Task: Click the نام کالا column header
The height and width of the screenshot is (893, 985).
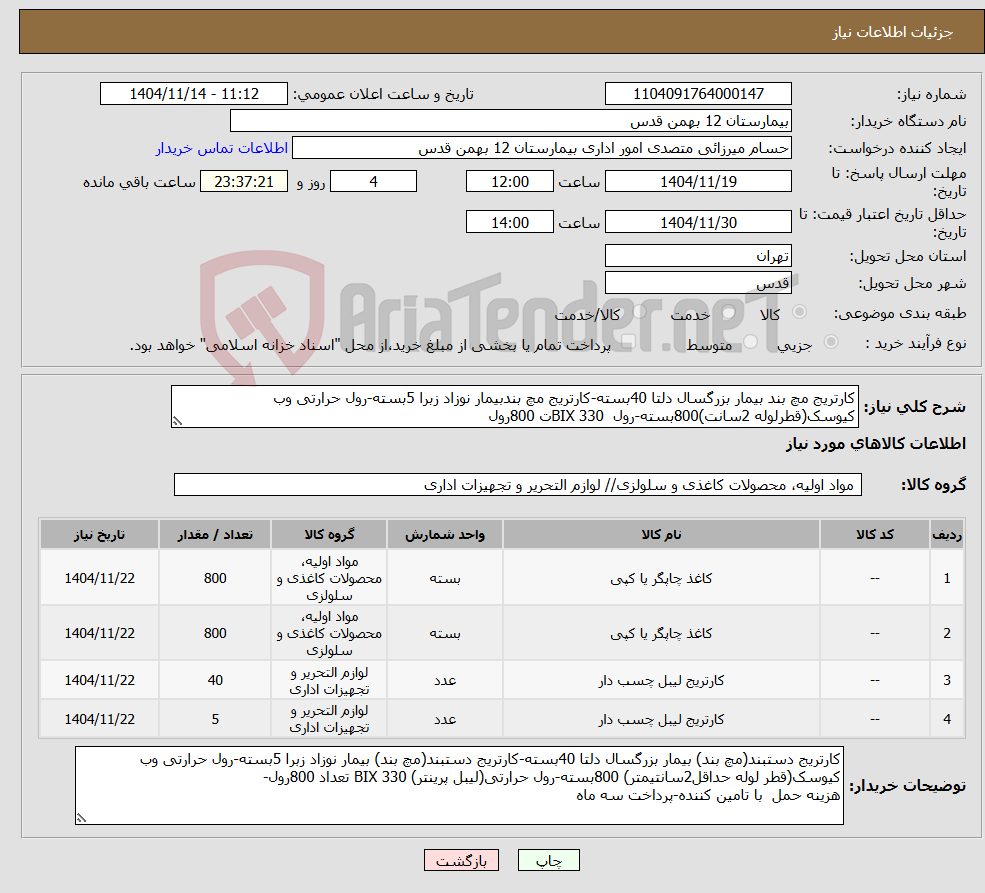Action: [661, 534]
